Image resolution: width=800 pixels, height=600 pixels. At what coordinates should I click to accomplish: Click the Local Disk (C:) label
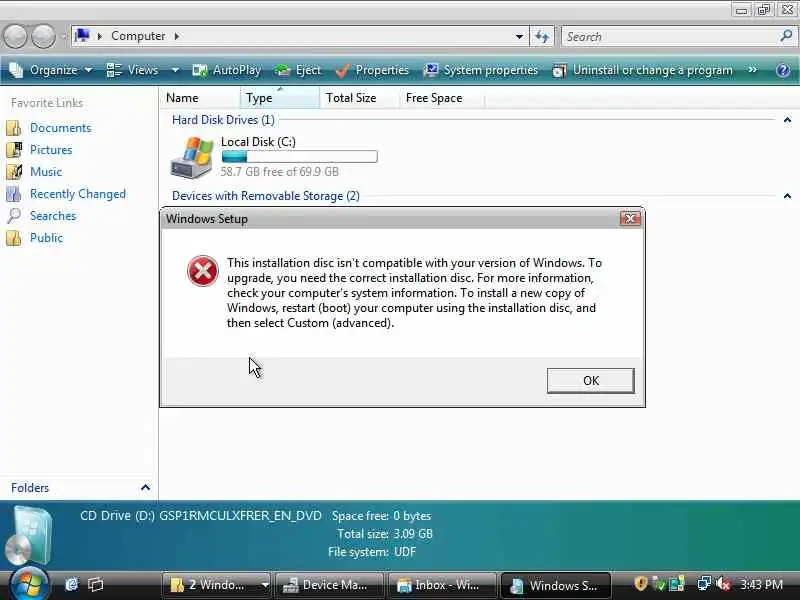click(258, 142)
